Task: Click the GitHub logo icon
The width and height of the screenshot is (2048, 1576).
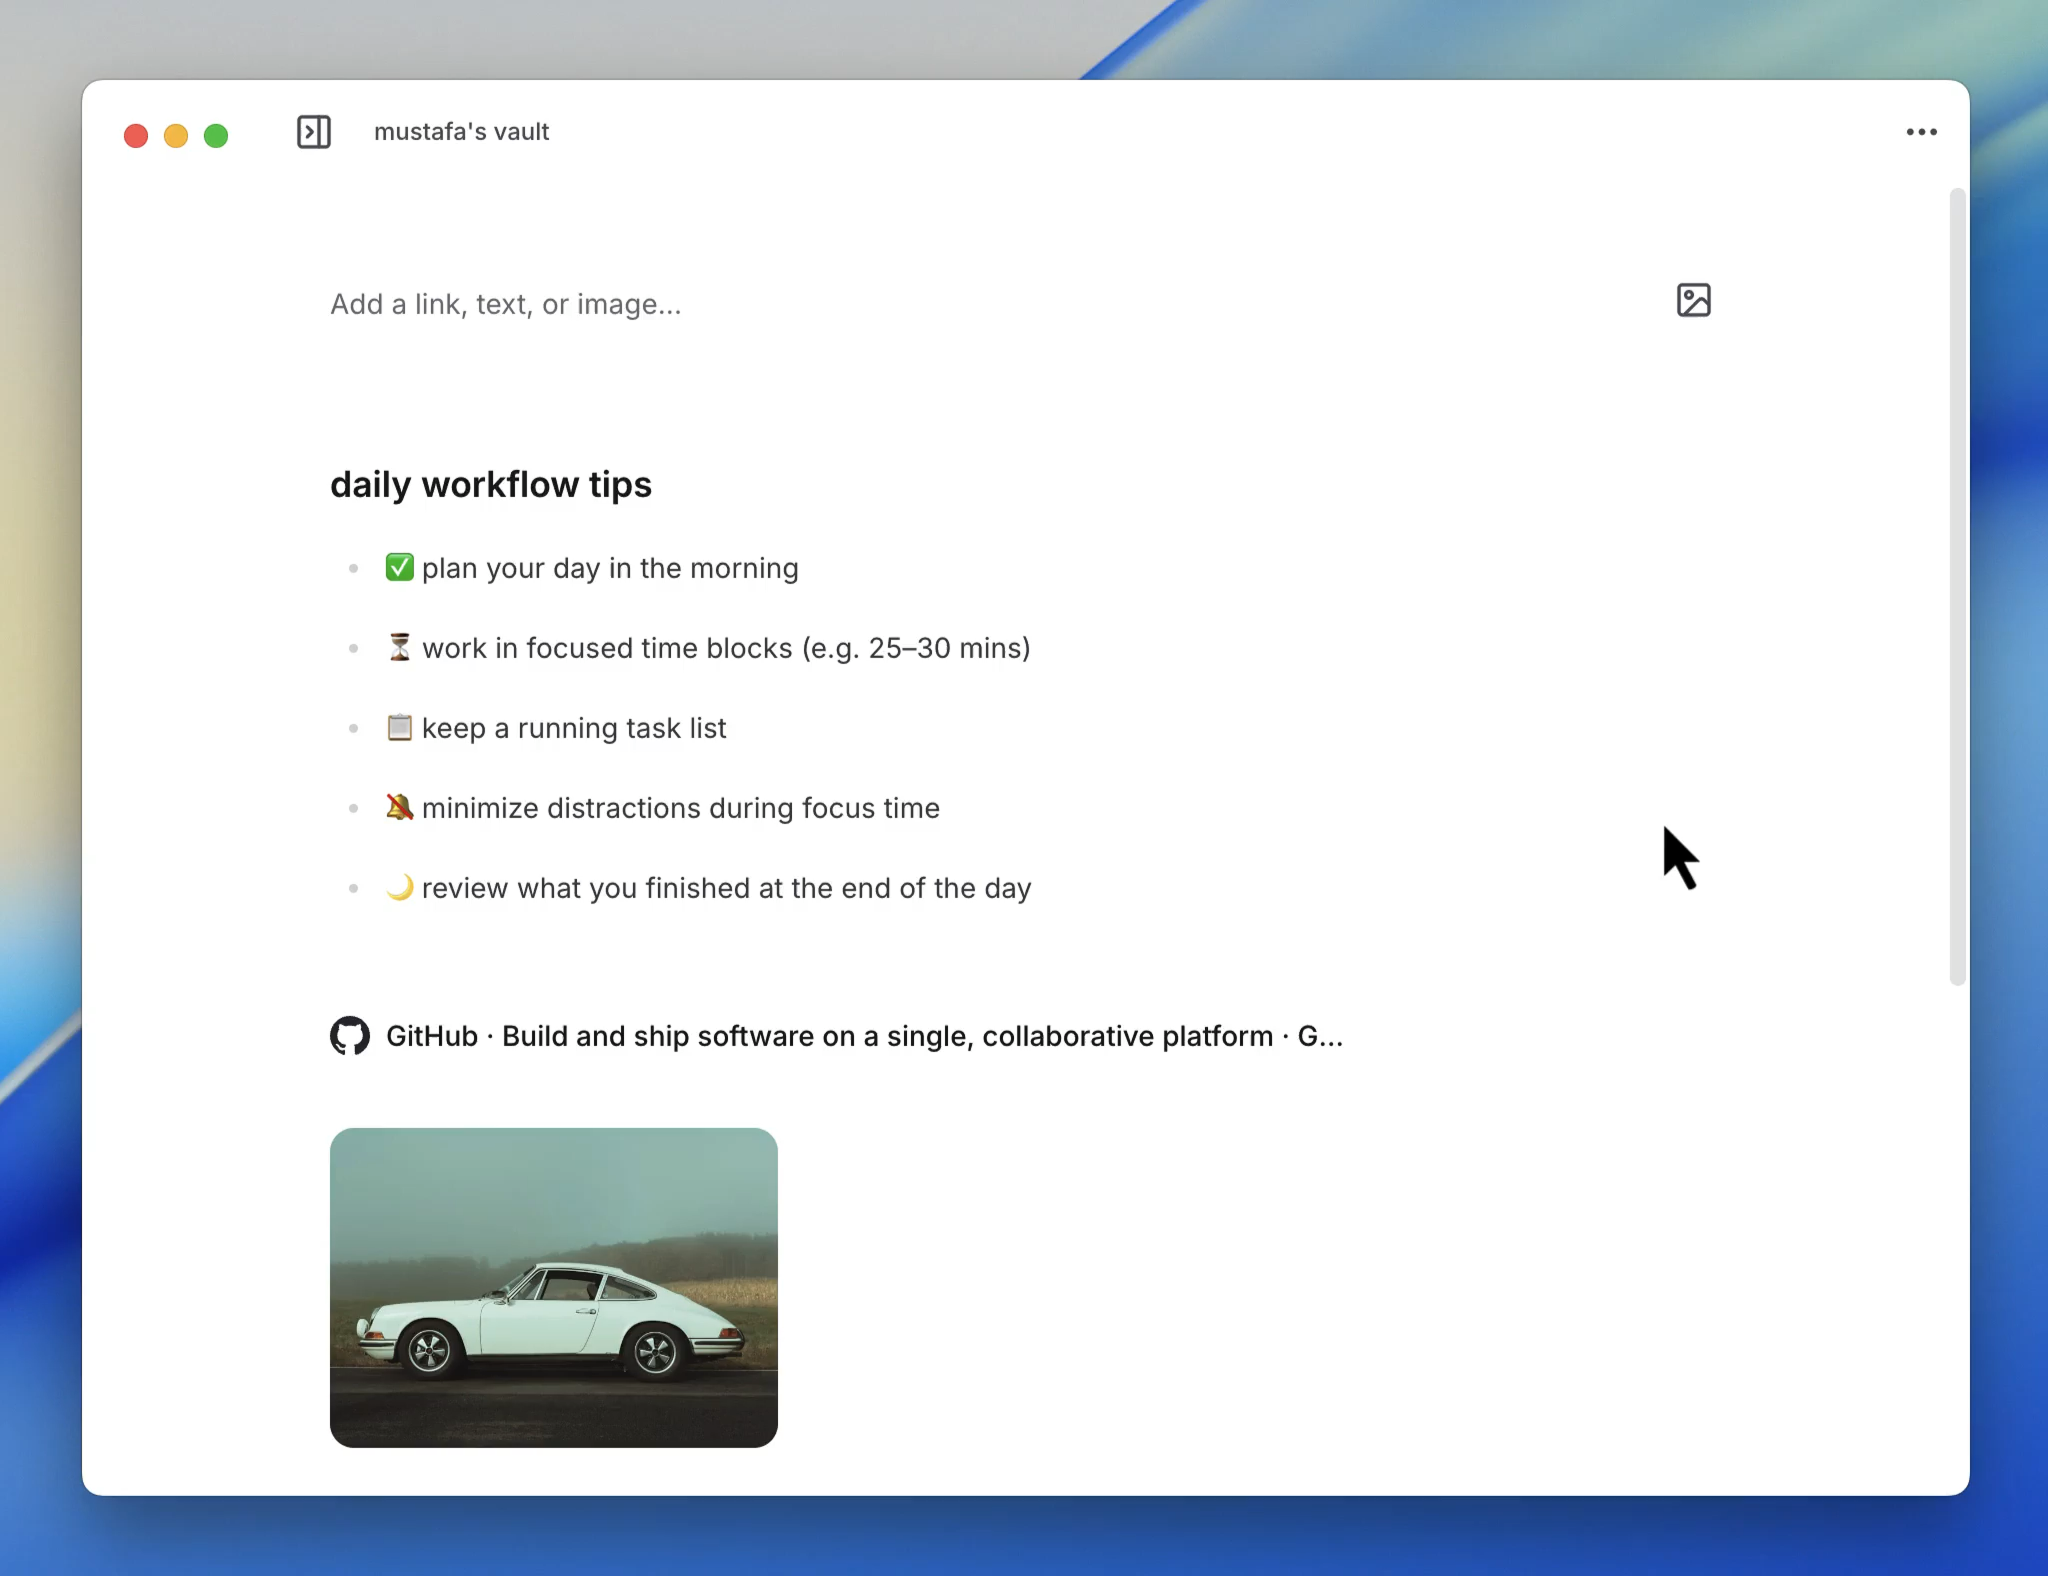Action: click(350, 1036)
